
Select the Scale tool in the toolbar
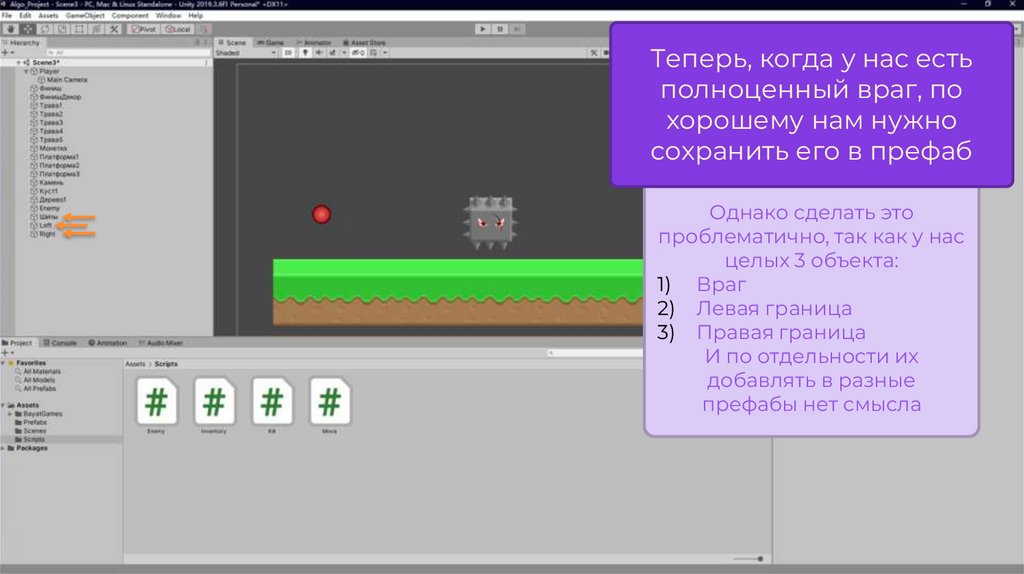pos(62,29)
